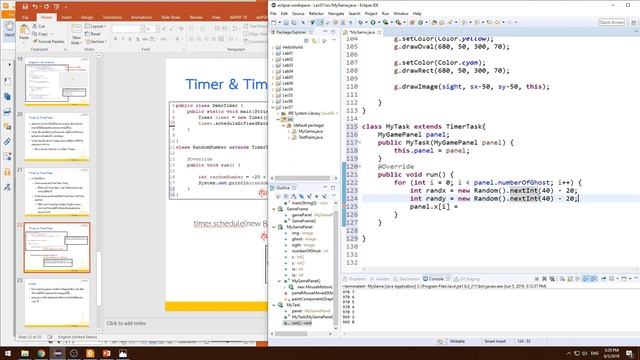Open the Eclipse Refactor menu
The image size is (640, 360).
tap(316, 13)
